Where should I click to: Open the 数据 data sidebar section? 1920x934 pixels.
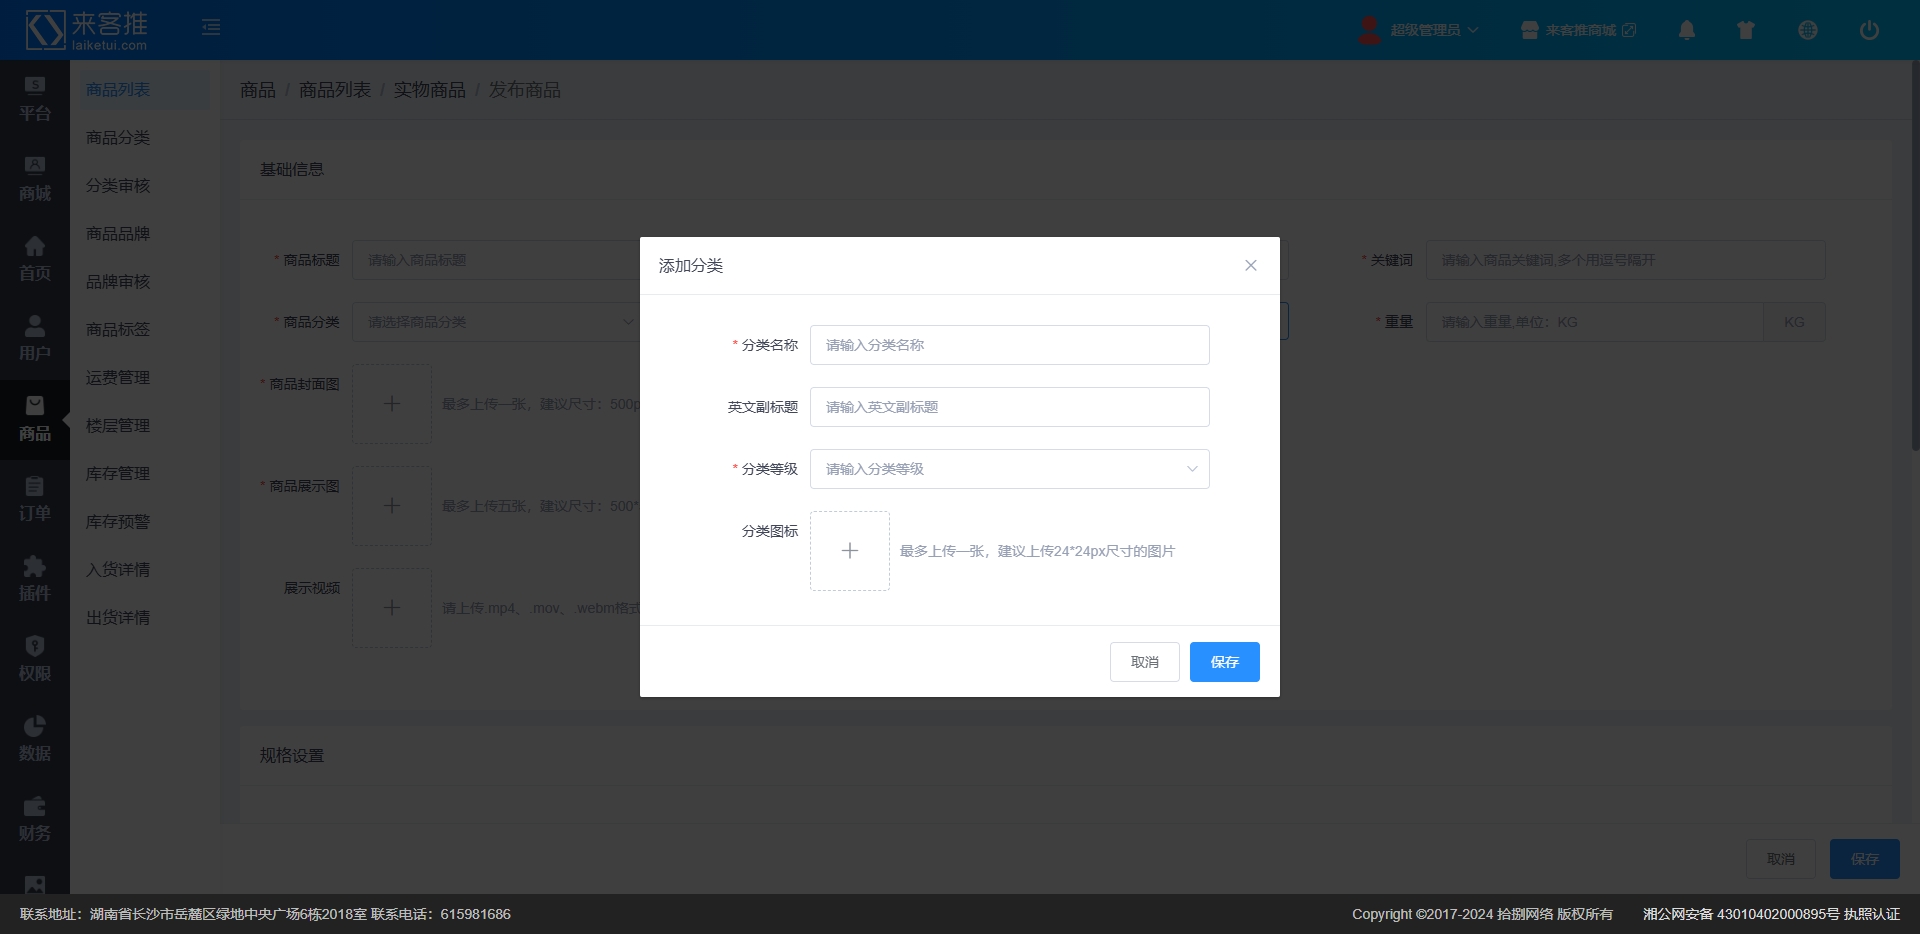click(35, 739)
